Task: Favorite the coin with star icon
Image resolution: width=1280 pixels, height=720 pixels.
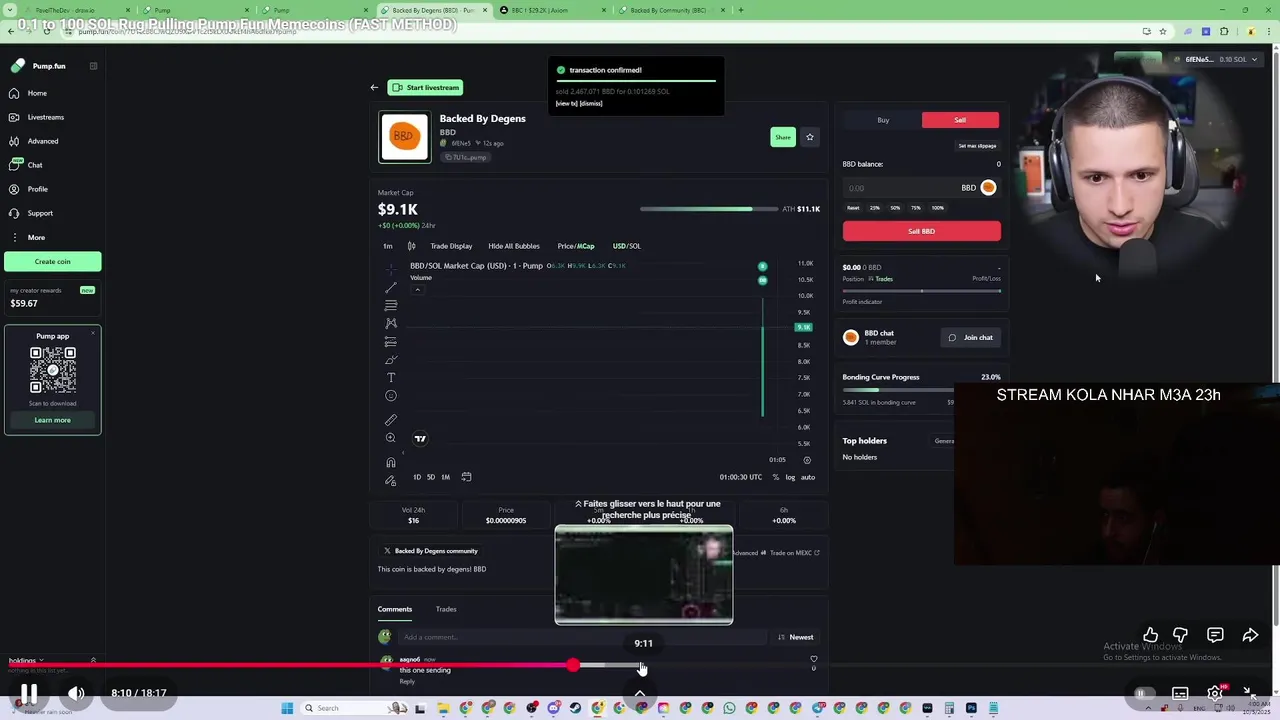Action: [810, 137]
